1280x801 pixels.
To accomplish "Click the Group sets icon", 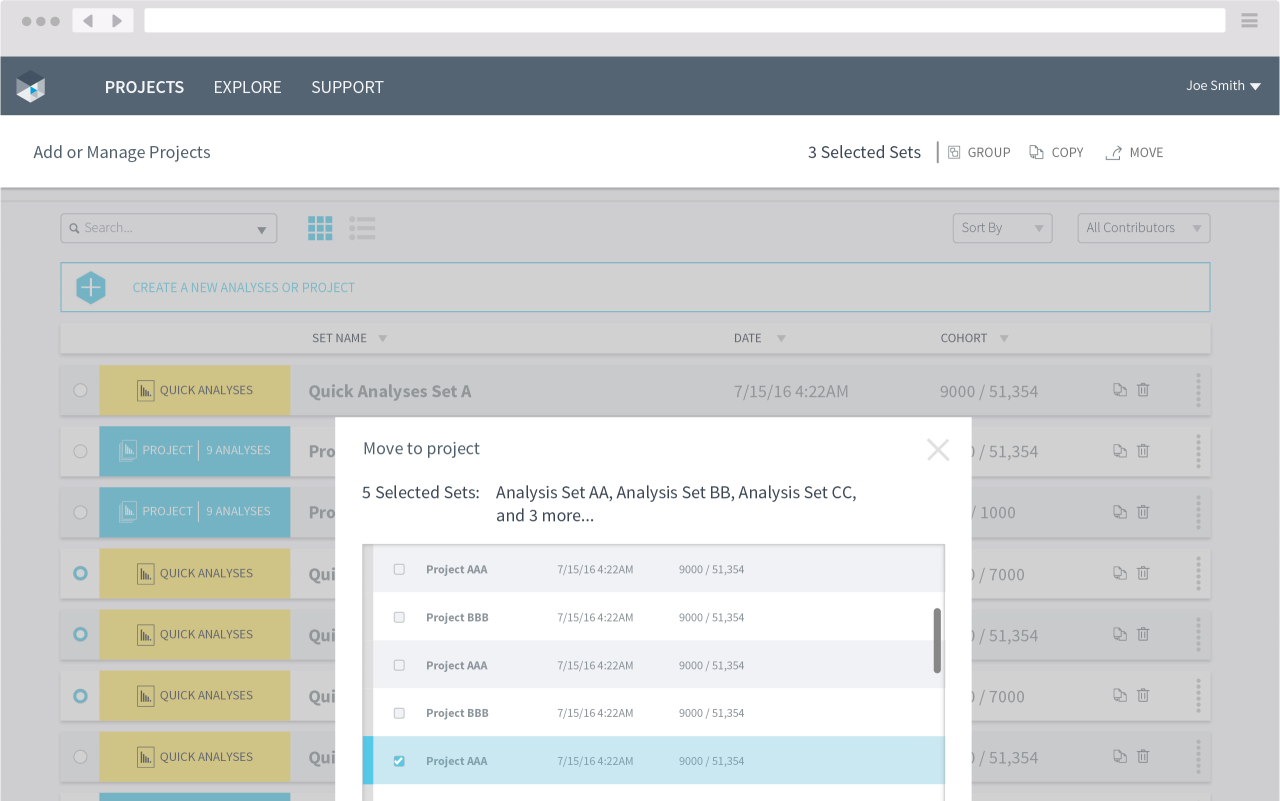I will click(954, 153).
